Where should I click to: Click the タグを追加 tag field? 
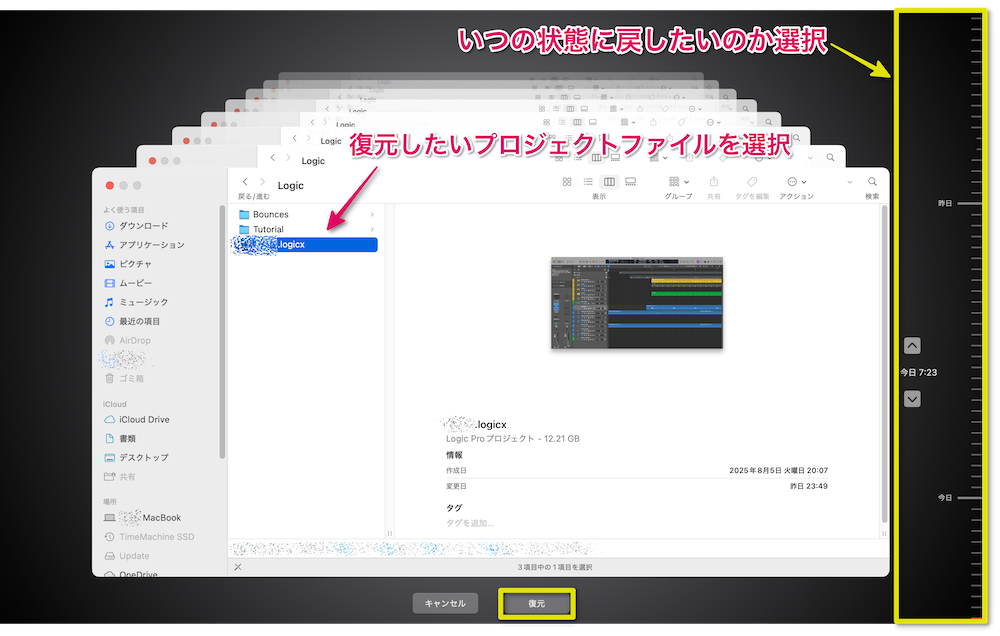pos(470,523)
